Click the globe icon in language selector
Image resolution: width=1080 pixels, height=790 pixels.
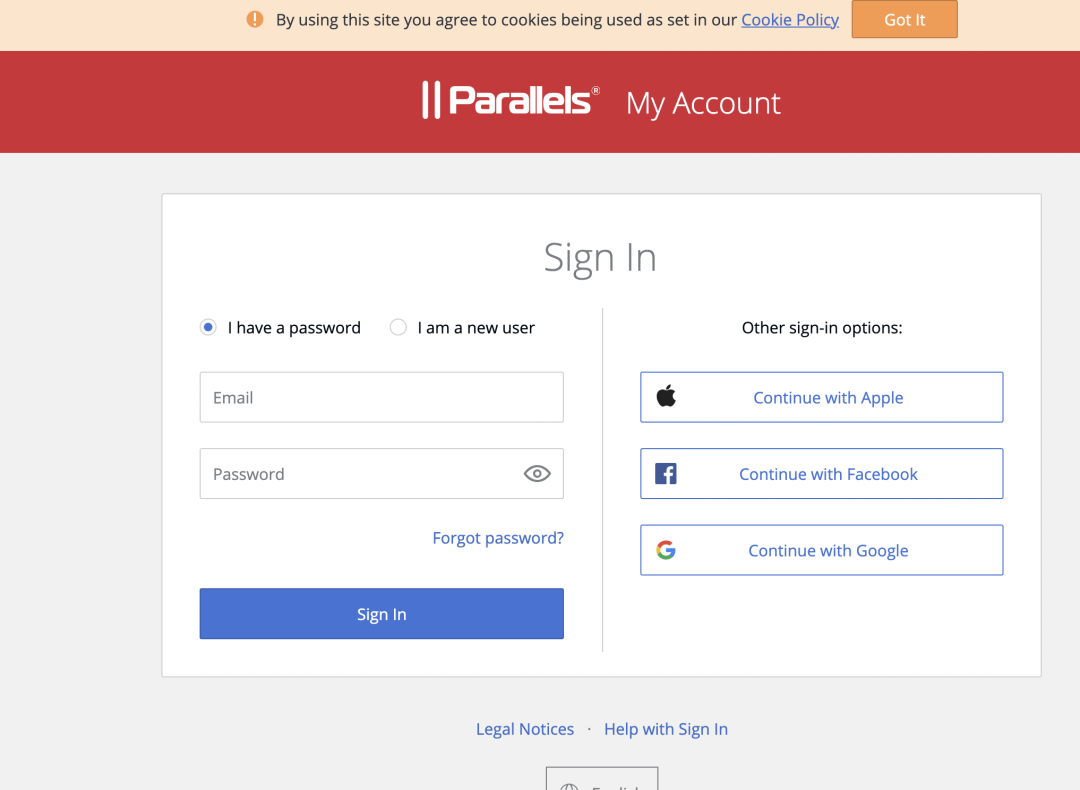point(569,786)
